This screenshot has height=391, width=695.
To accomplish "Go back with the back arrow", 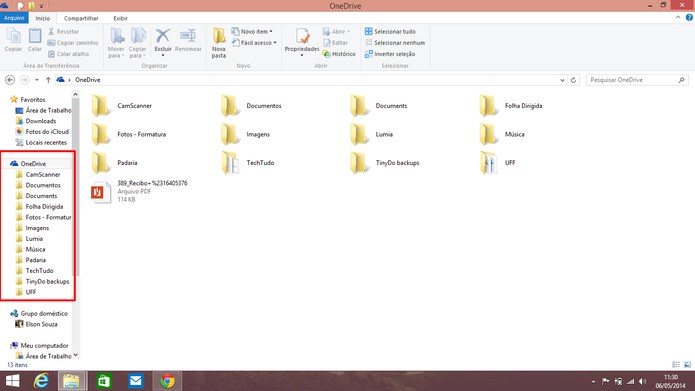I will (10, 80).
